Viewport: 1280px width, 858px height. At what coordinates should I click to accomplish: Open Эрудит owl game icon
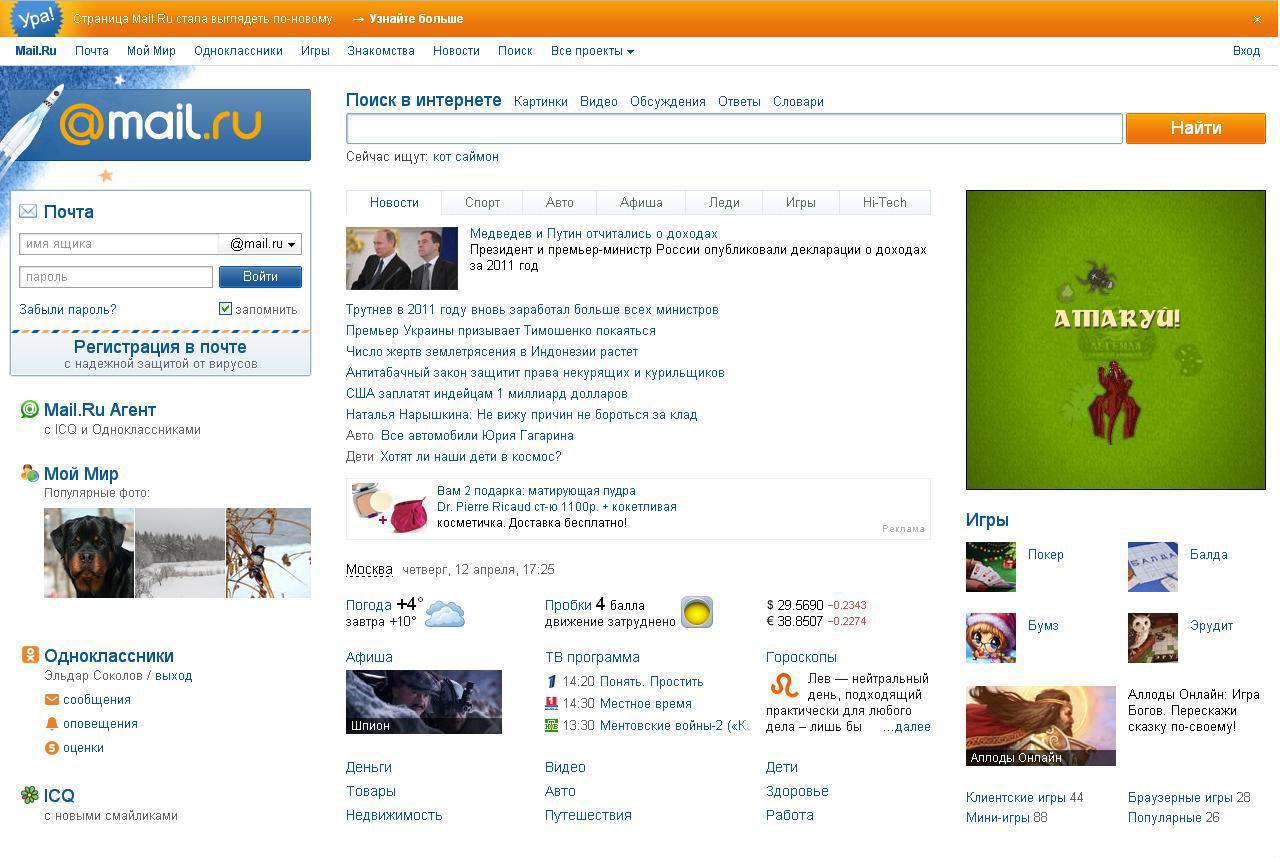[x=1153, y=638]
